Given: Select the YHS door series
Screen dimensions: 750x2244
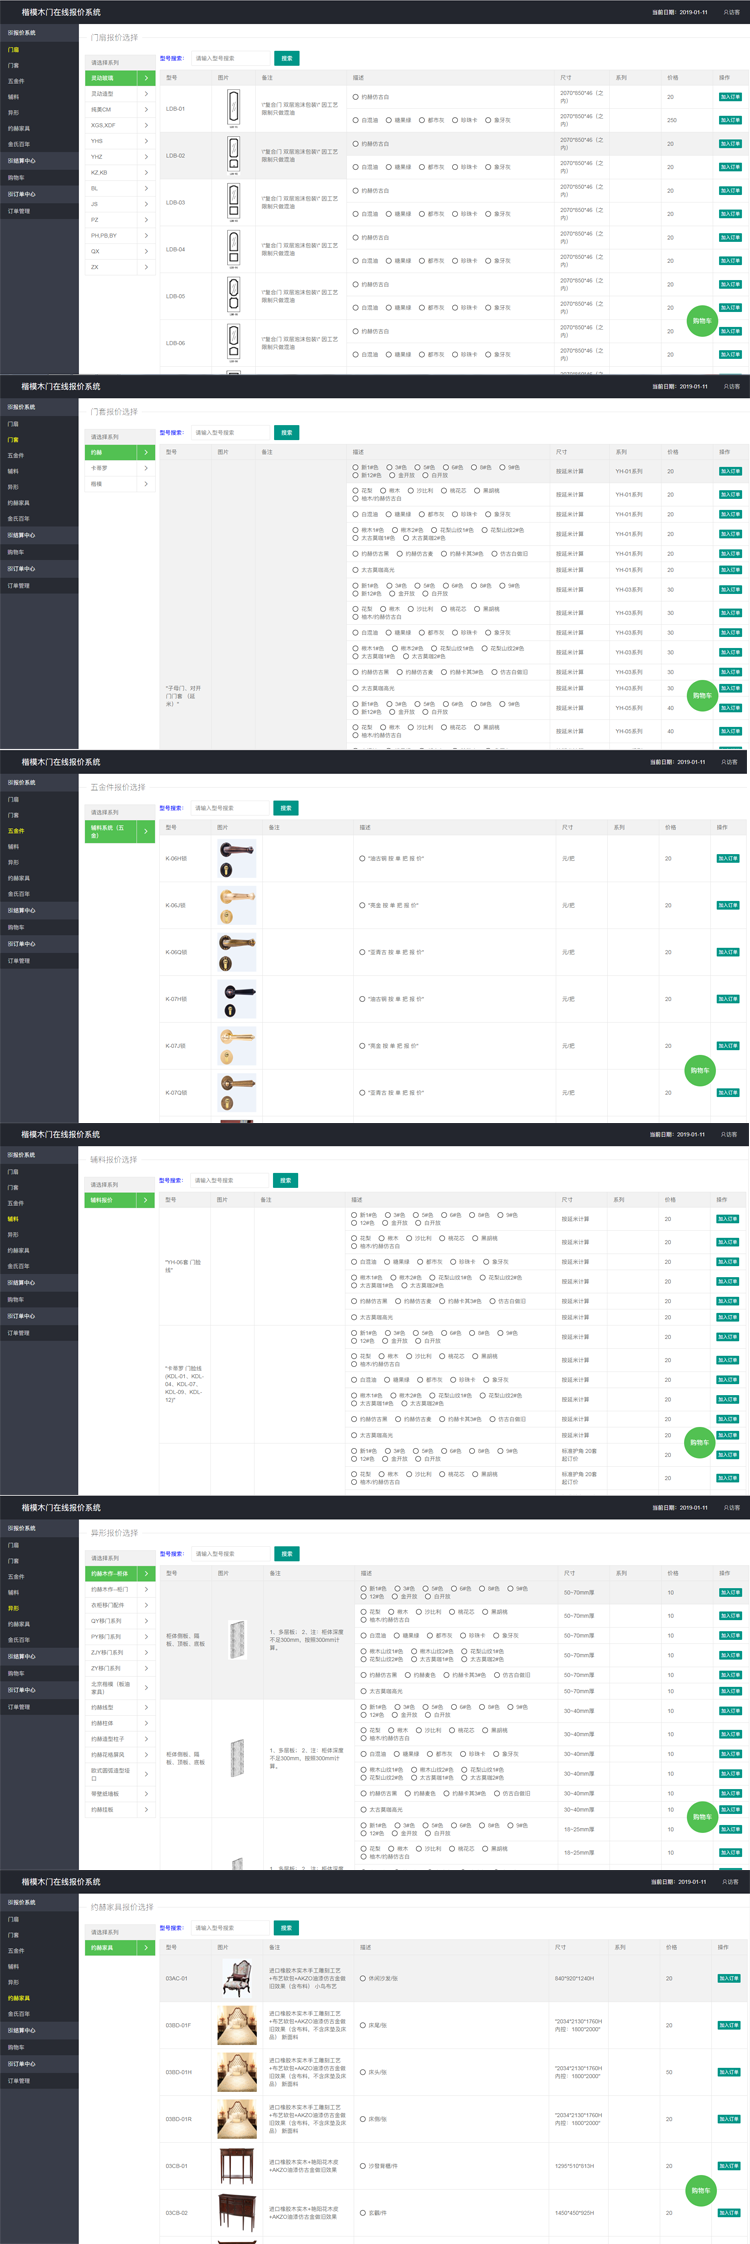Looking at the screenshot, I should click(97, 141).
